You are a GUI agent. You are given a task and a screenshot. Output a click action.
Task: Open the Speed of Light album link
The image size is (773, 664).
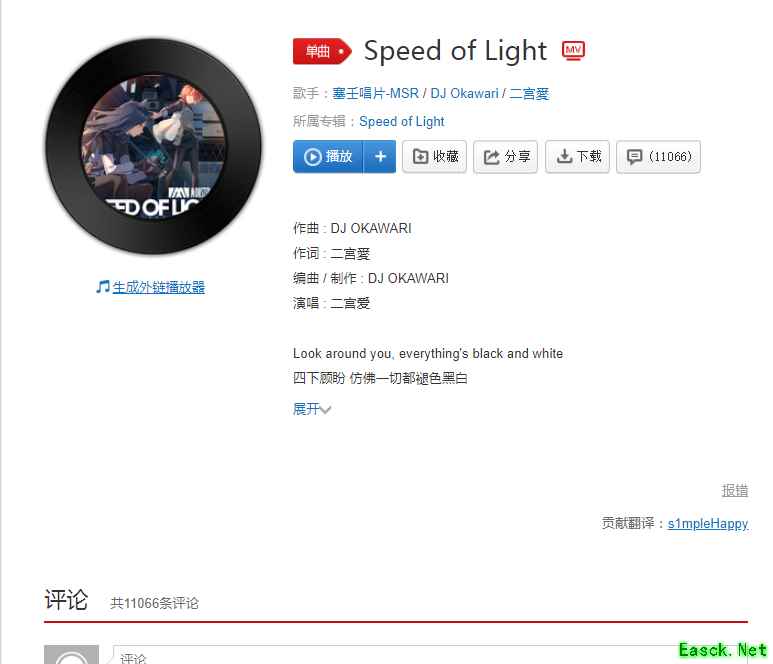(402, 121)
